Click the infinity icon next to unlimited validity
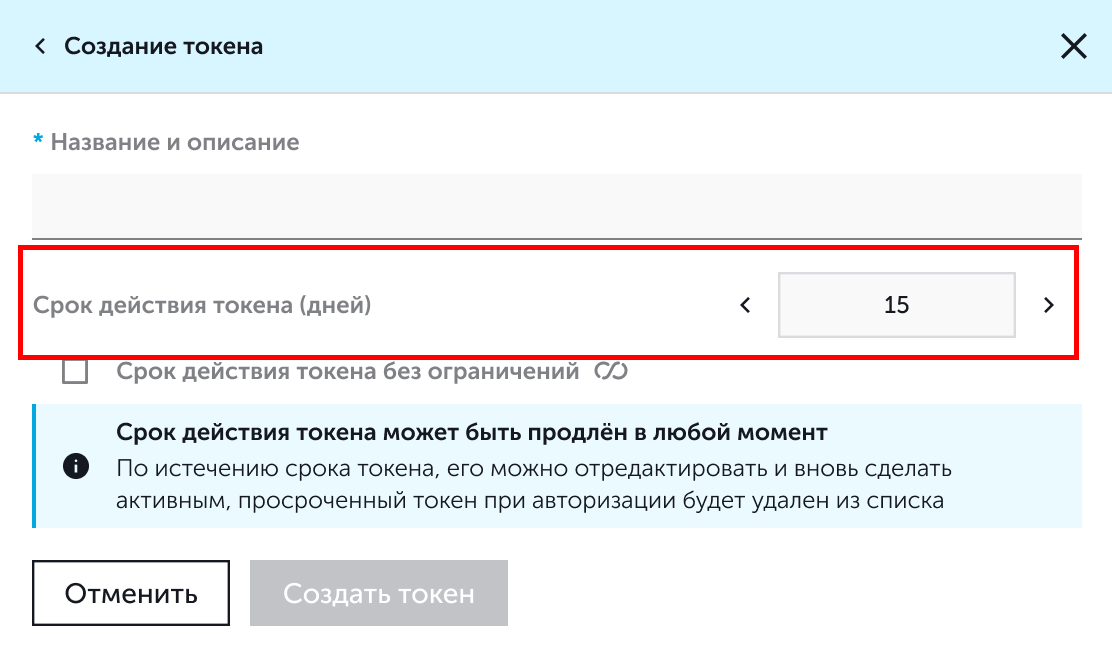This screenshot has width=1112, height=656. point(611,371)
